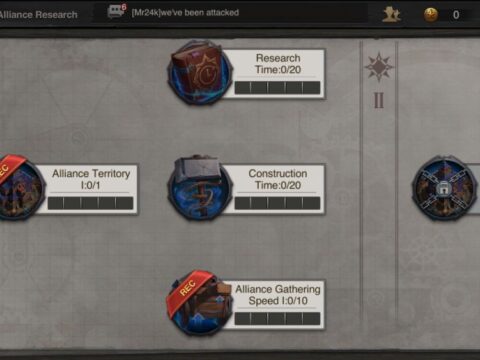
Task: Click the Alliance Gathering Speed progress bar
Action: pos(277,319)
